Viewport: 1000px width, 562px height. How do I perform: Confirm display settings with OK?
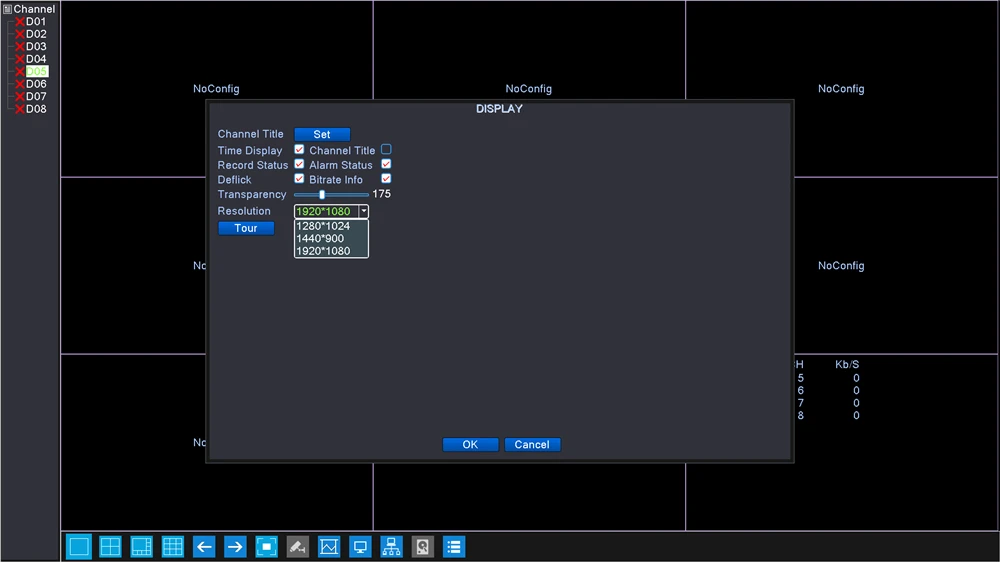470,445
